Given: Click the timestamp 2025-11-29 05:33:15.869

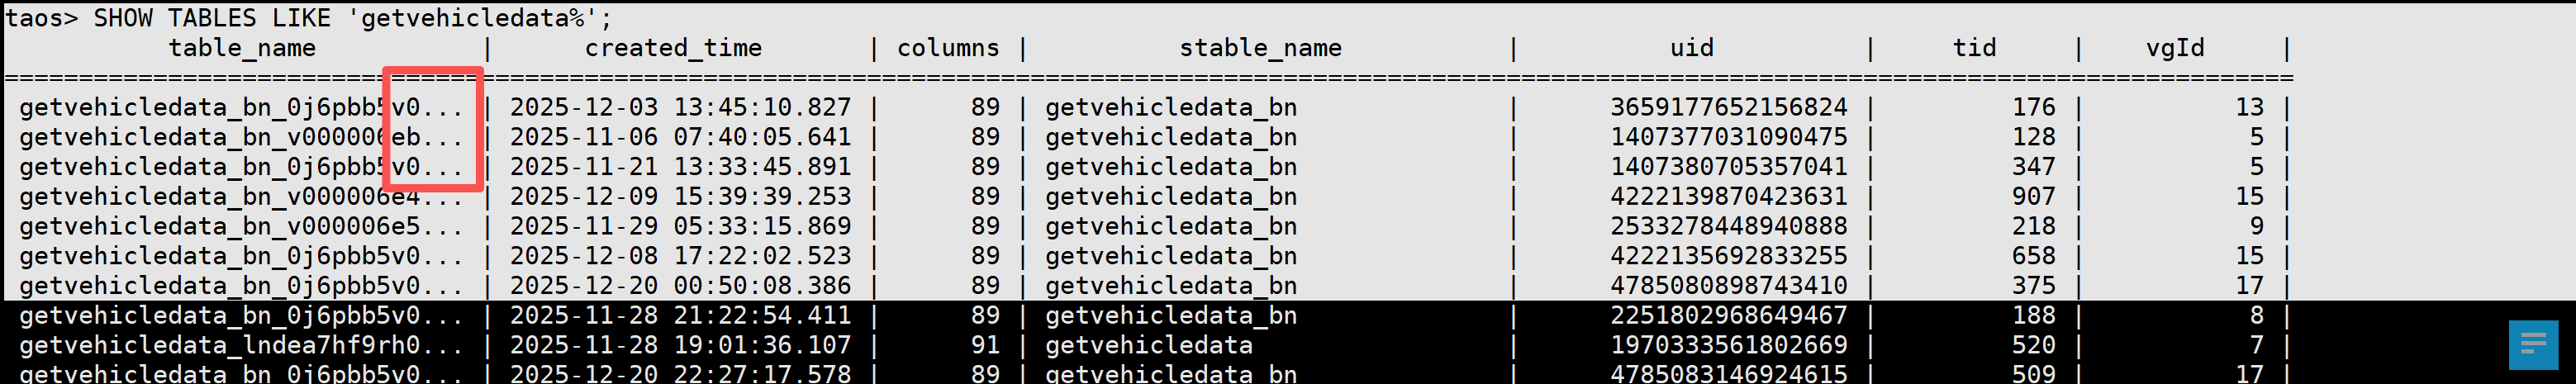Looking at the screenshot, I should click(680, 226).
